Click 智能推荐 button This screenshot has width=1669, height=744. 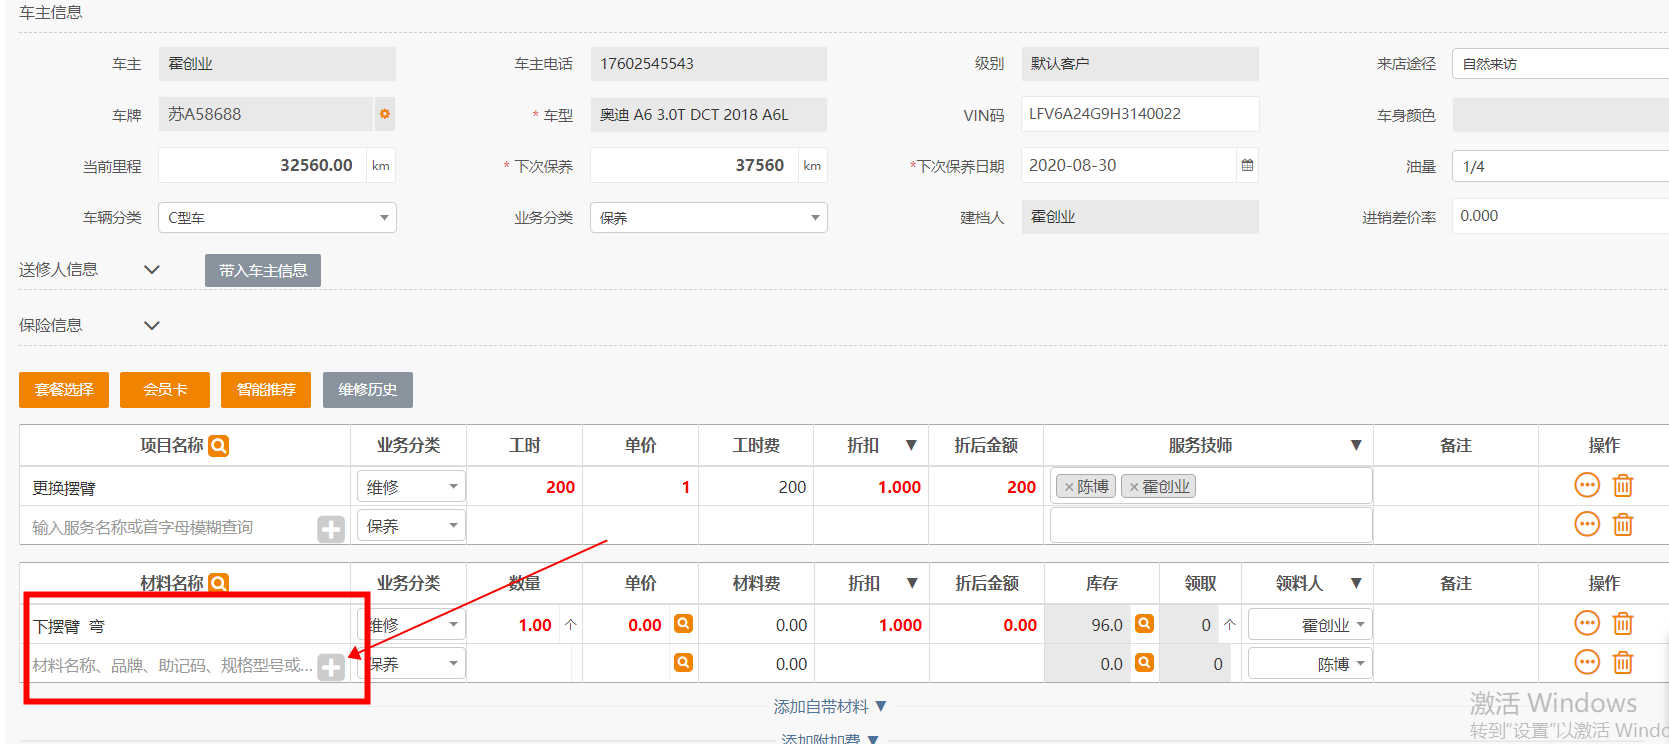point(266,390)
